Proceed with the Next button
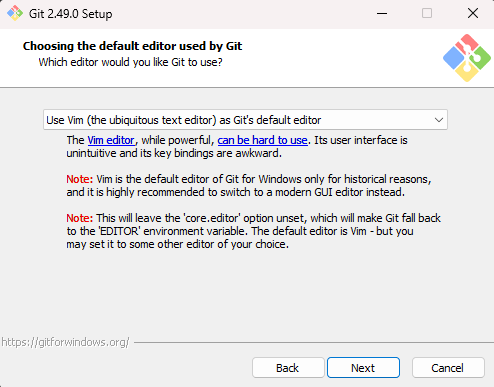Viewport: 494px width, 387px height. 363,368
